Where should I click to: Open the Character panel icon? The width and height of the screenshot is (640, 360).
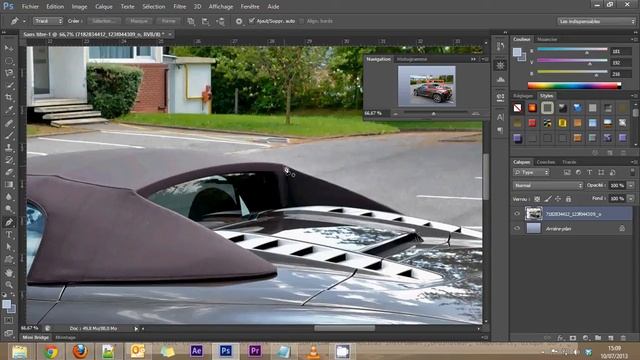500,117
